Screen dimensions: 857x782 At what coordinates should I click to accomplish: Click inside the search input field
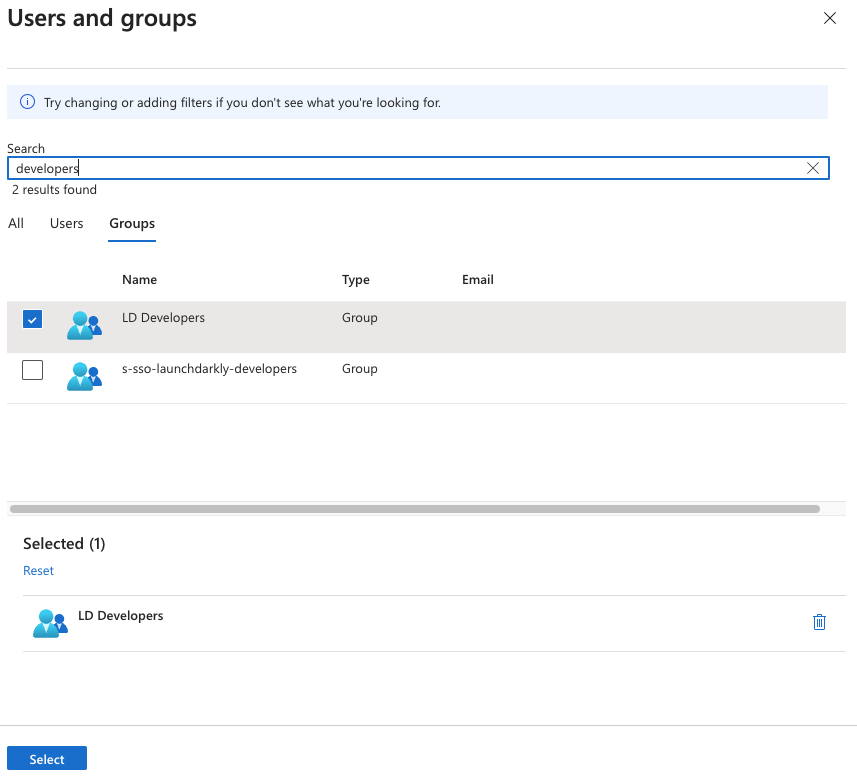click(x=400, y=168)
